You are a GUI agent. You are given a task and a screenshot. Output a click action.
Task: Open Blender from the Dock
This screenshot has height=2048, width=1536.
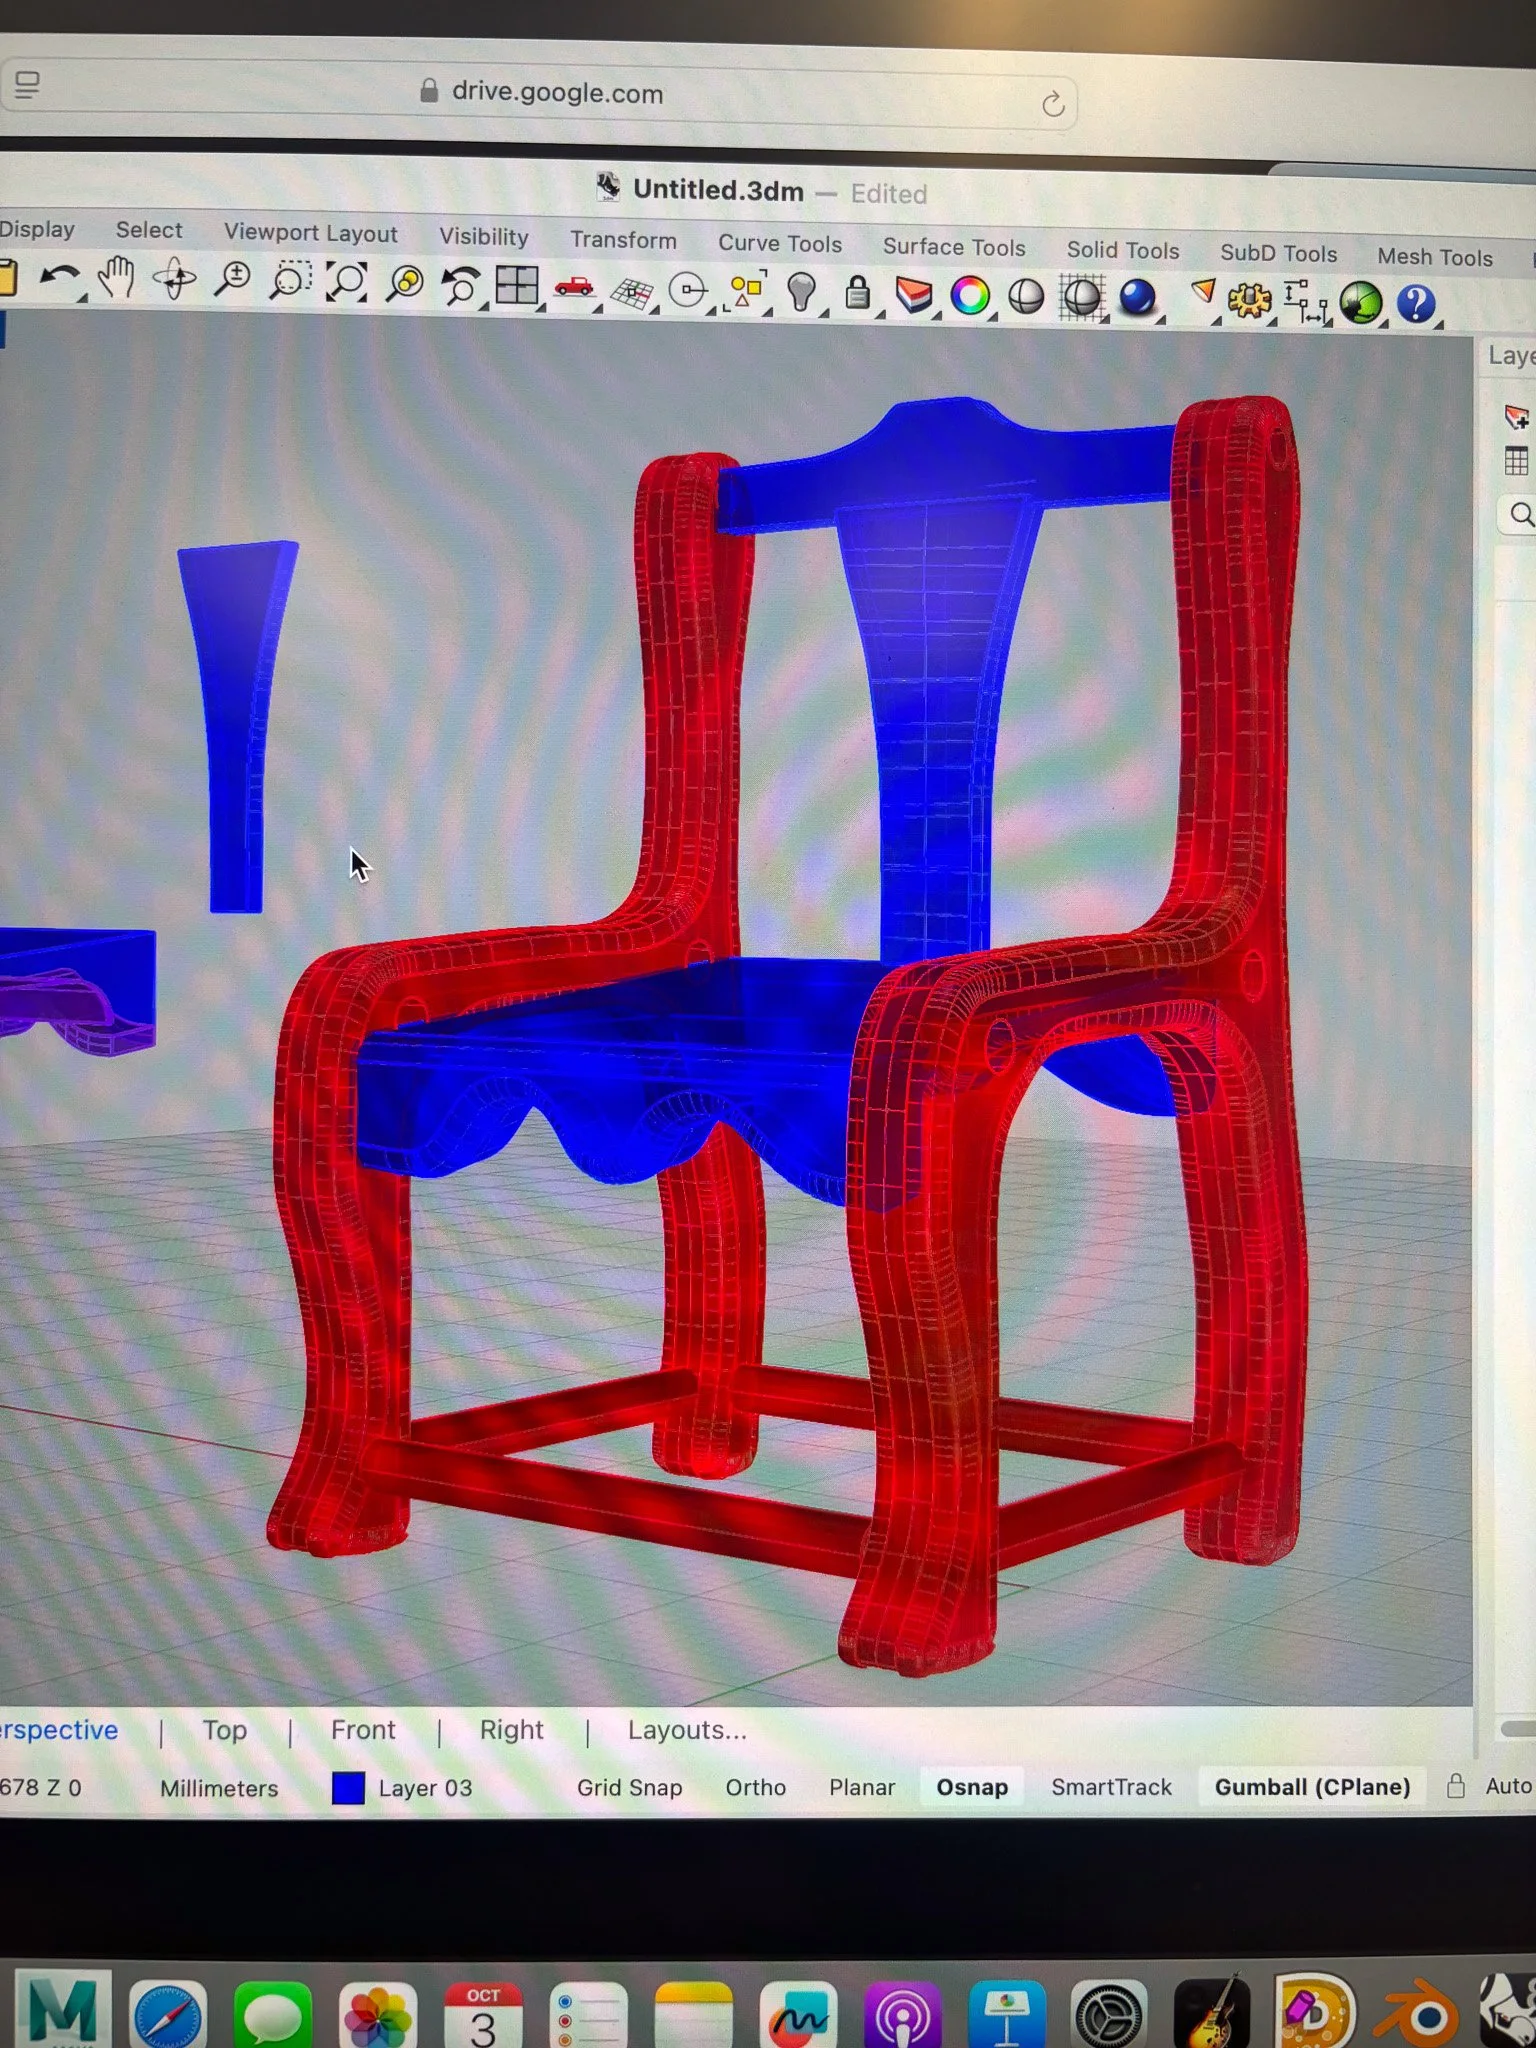(1416, 2014)
